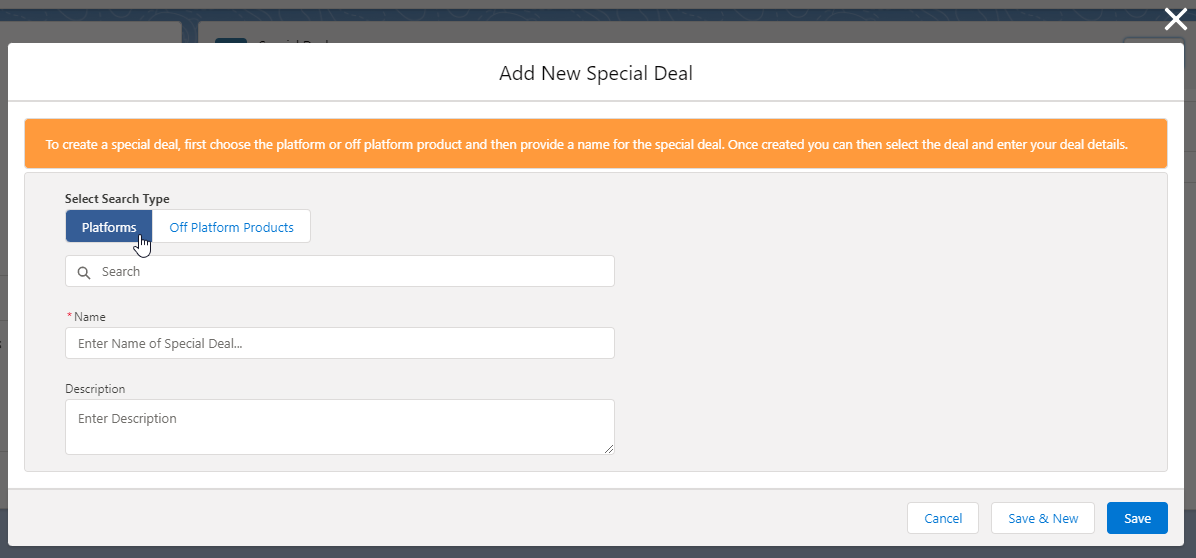Click the magnifying glass search icon
The width and height of the screenshot is (1196, 558).
coord(84,272)
